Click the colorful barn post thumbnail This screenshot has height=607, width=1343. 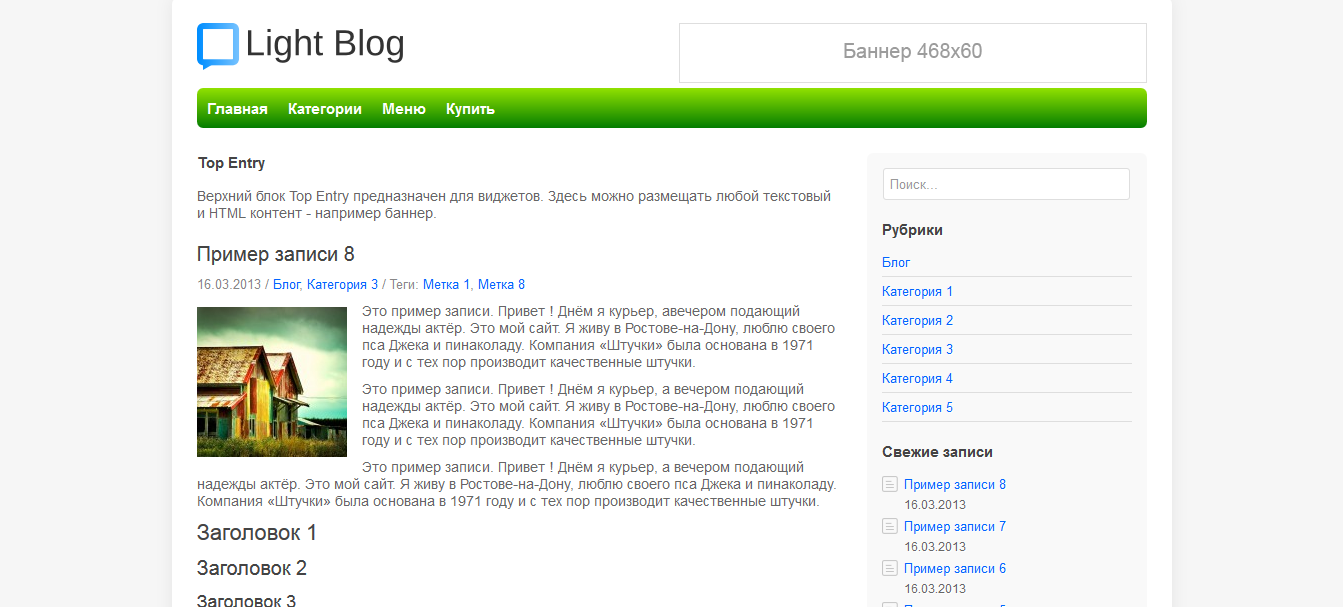tap(272, 382)
